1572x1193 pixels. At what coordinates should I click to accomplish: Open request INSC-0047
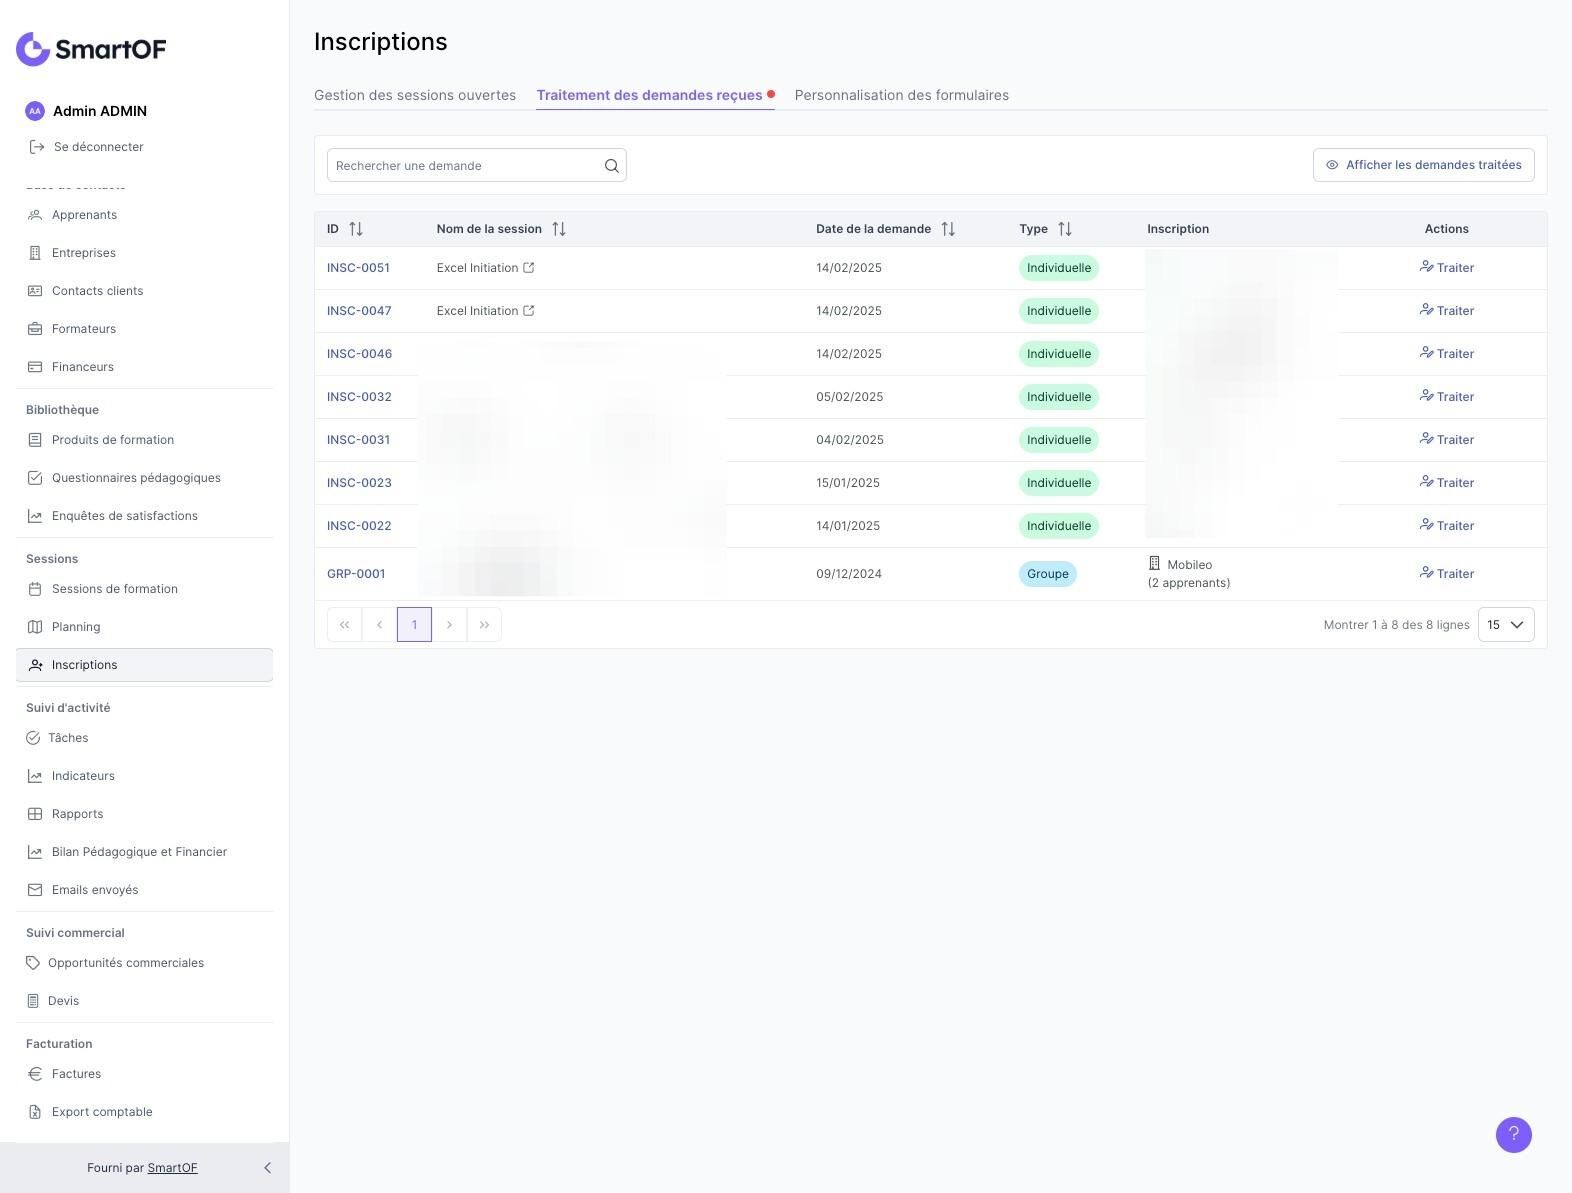tap(359, 311)
